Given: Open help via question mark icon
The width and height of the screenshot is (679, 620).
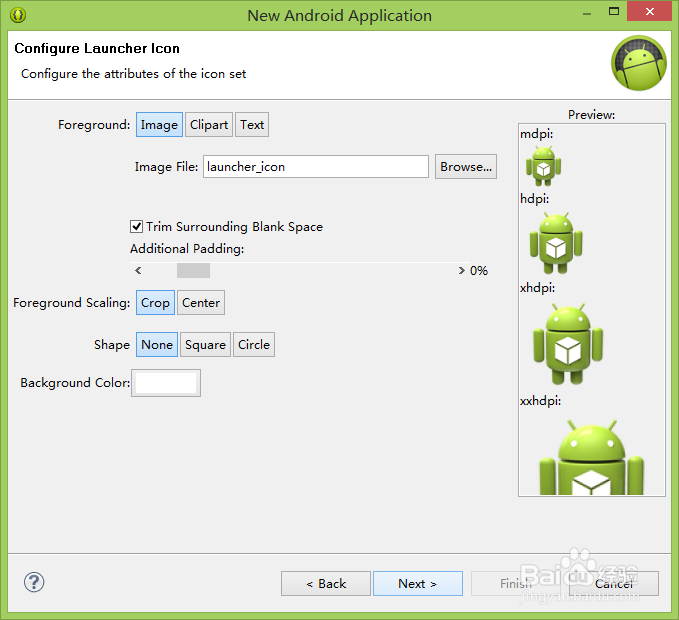Looking at the screenshot, I should click(x=34, y=582).
